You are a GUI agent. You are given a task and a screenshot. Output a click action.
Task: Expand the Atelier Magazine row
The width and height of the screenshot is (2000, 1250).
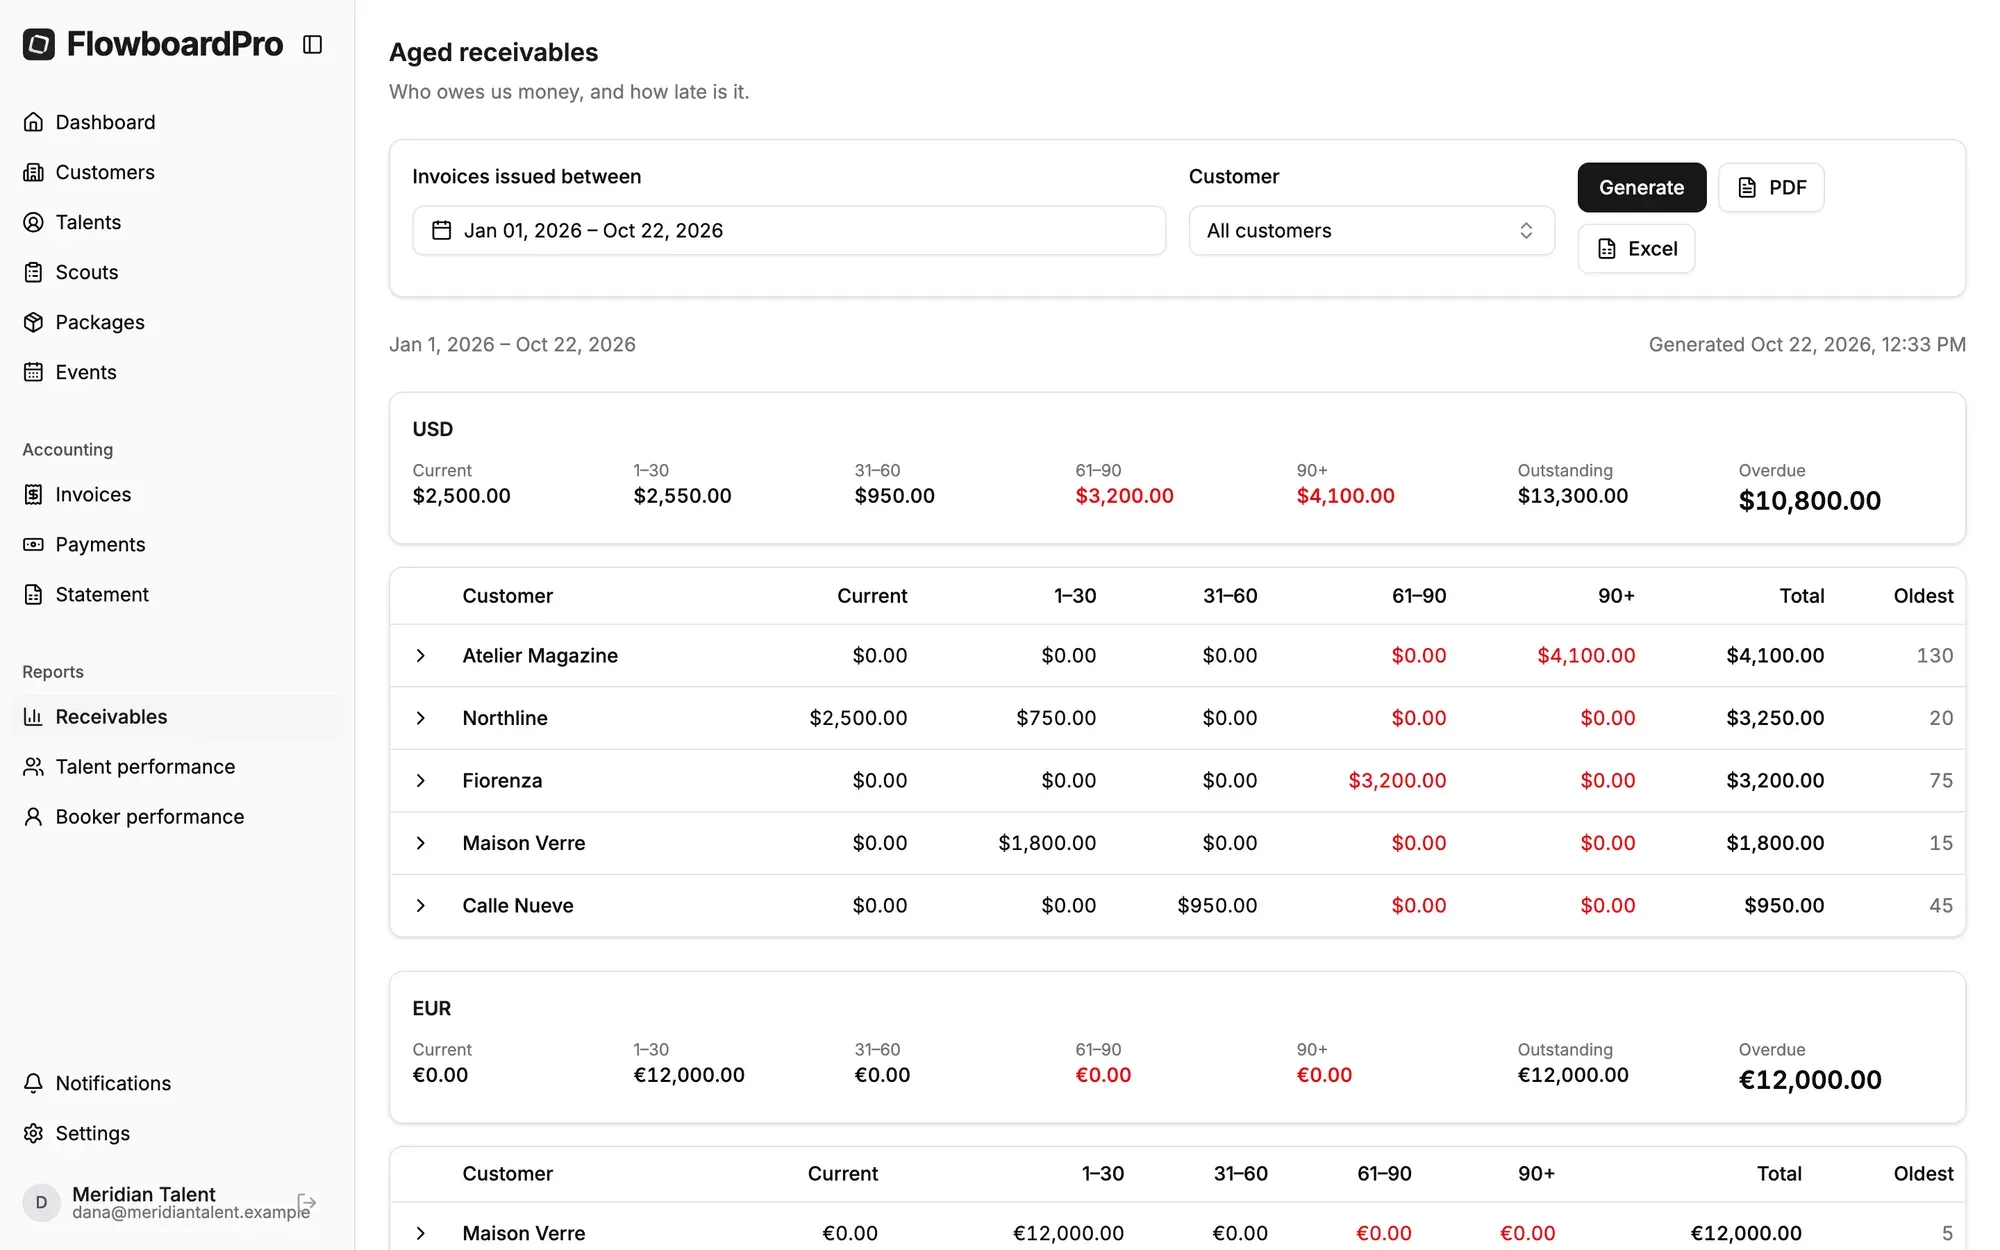point(421,655)
